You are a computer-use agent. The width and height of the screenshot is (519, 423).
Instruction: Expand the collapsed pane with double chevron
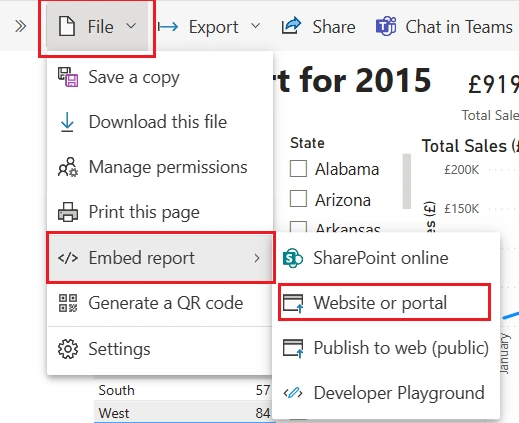click(20, 26)
